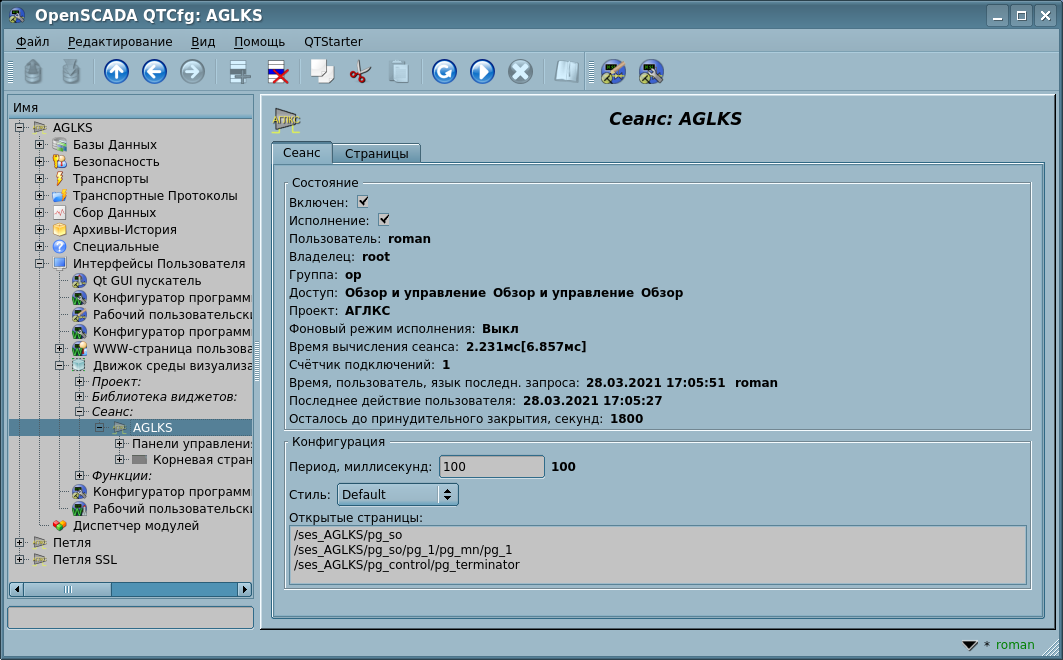Select Корневая страница tree item
1063x660 pixels.
pyautogui.click(x=202, y=460)
